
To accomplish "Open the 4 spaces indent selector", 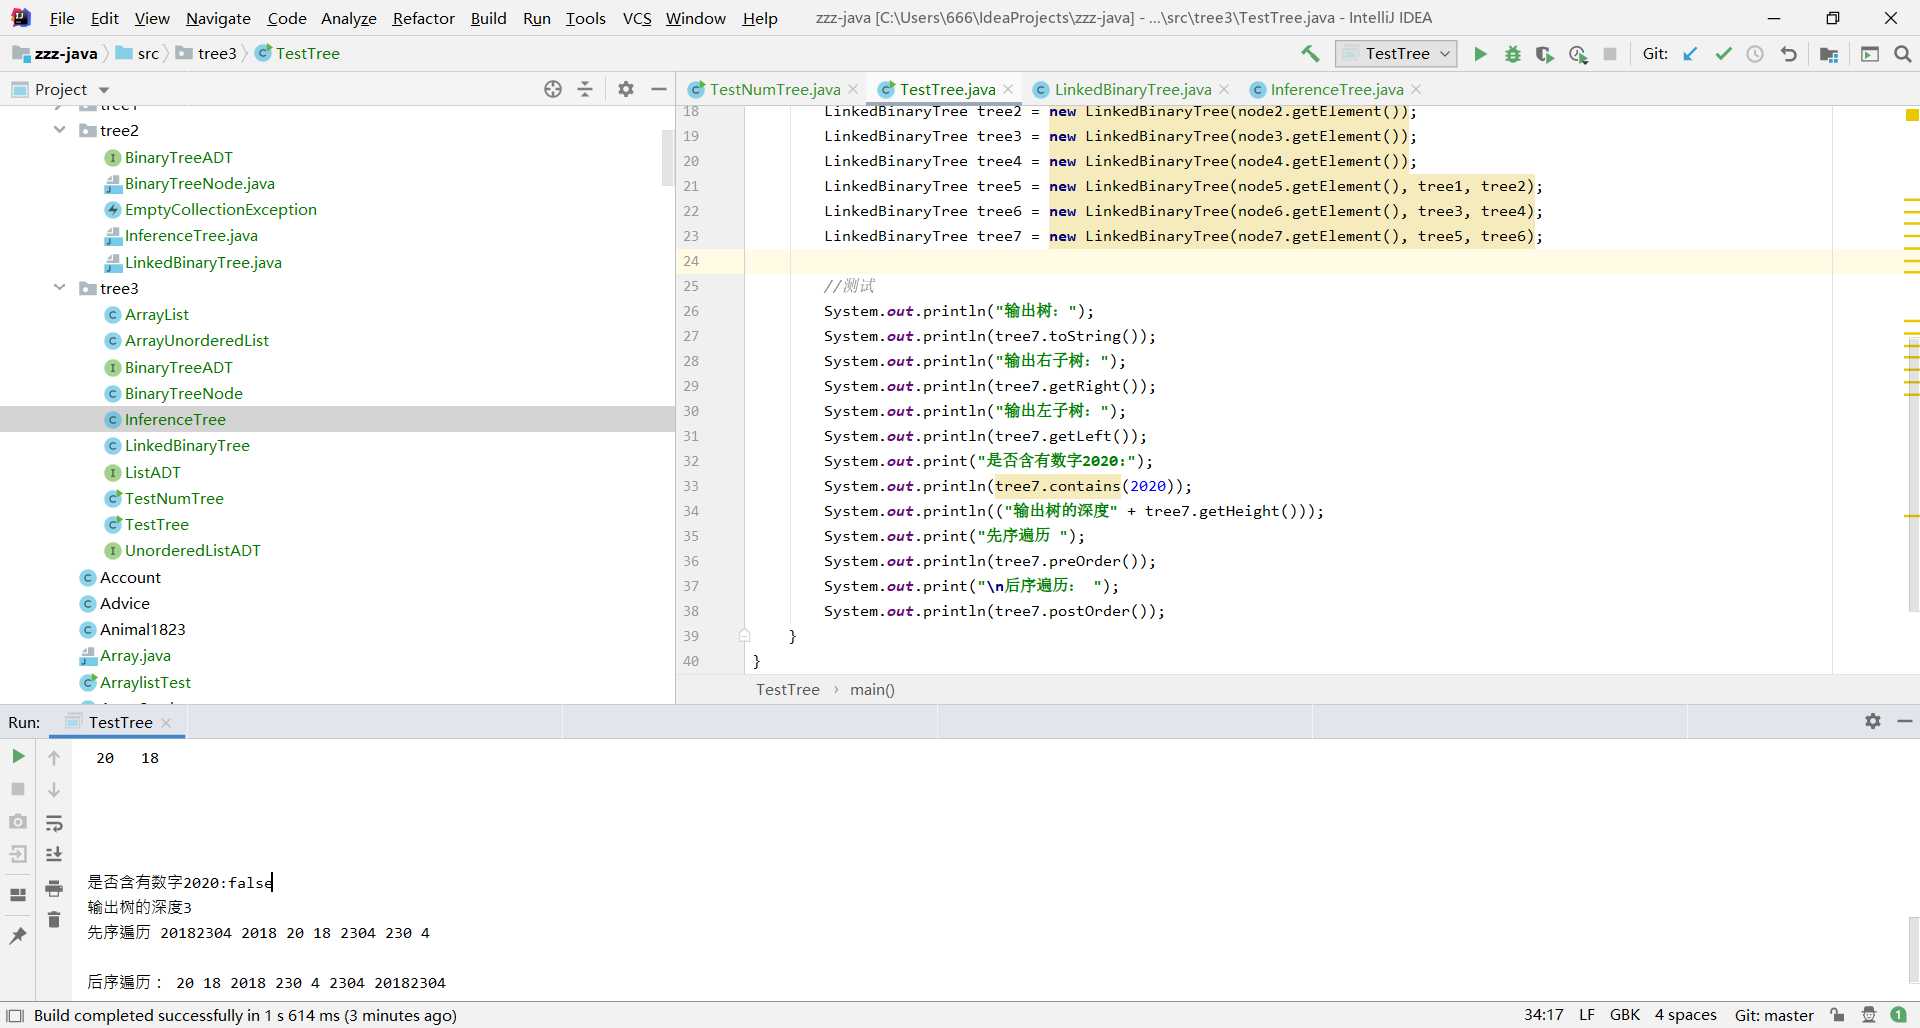I will 1685,1015.
